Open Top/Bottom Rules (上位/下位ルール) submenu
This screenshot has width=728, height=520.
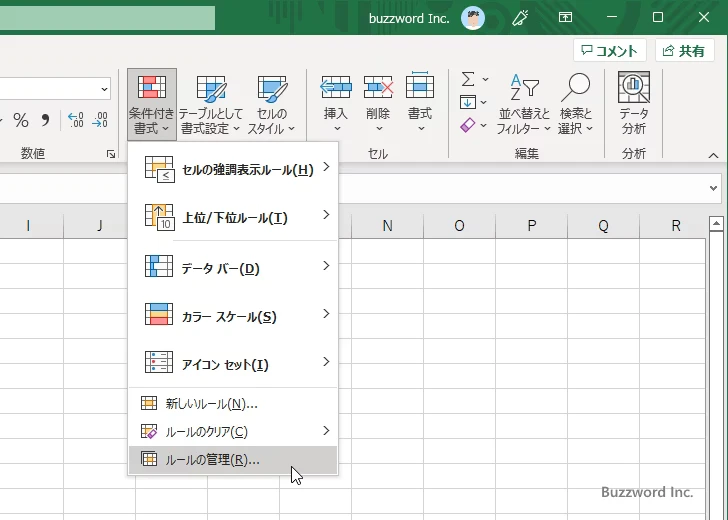(234, 217)
